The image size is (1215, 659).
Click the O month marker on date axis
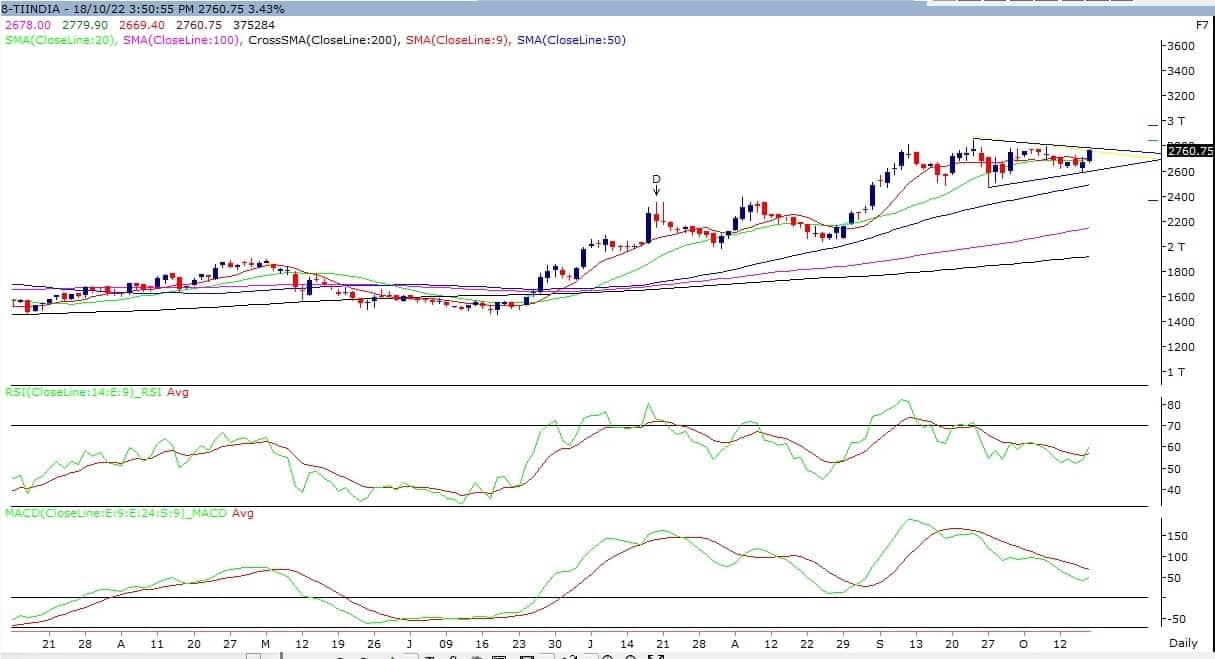pos(1024,644)
